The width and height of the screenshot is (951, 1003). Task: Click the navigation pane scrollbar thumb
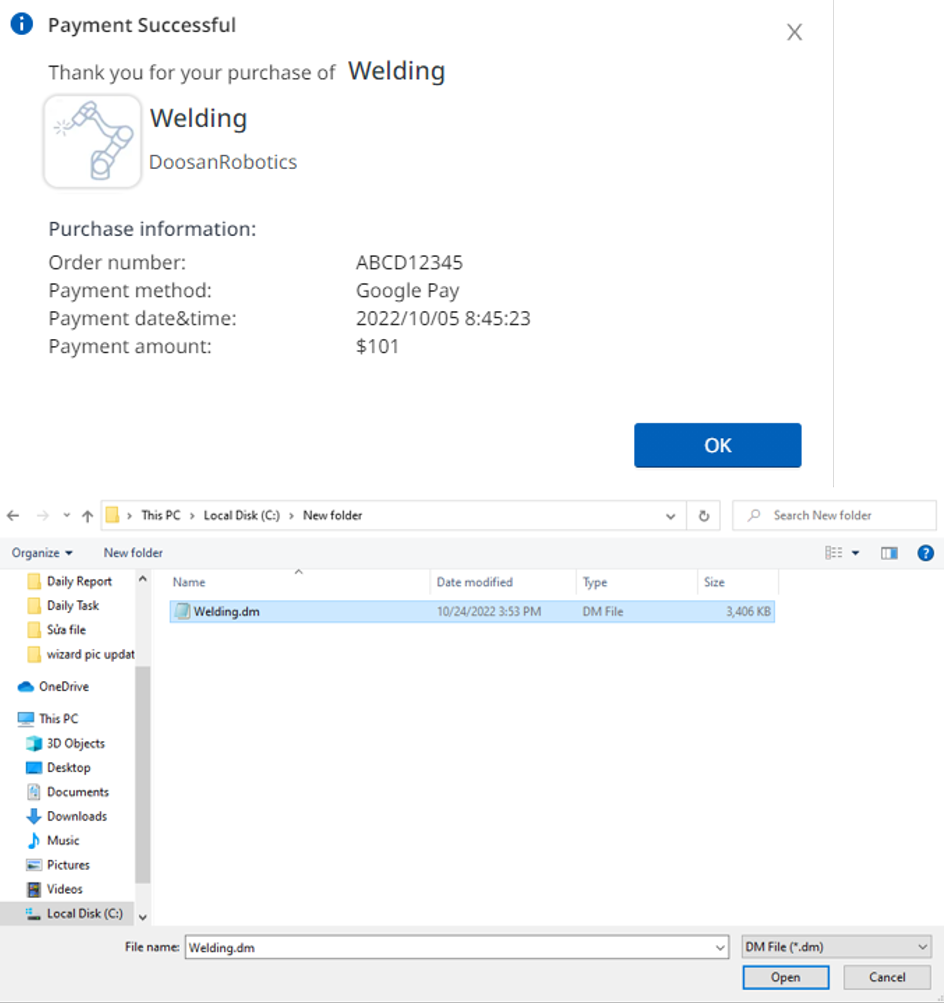143,774
